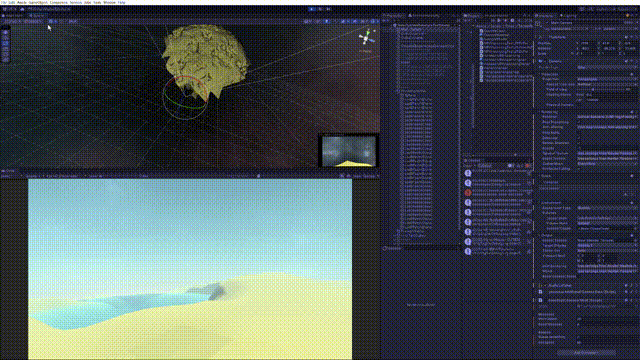Click the Play button in the top toolbar

click(312, 9)
